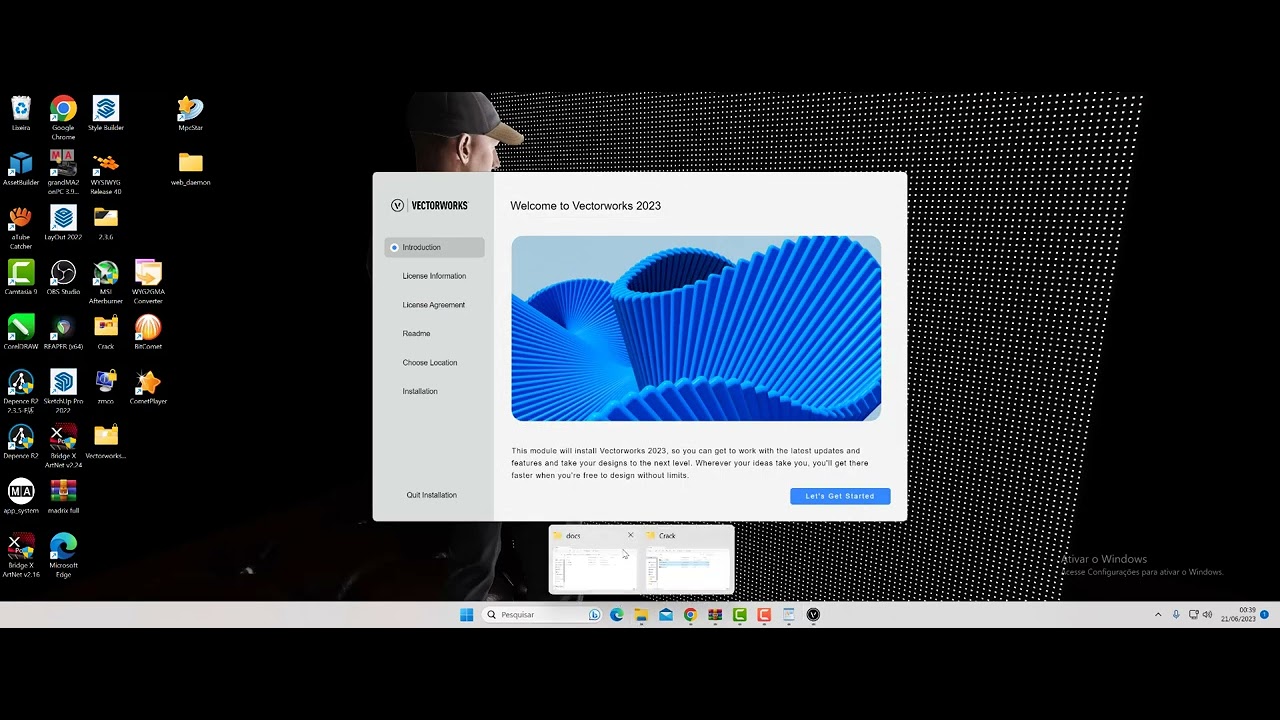The image size is (1280, 720).
Task: Open the 2.3.6 folder on desktop
Action: coord(105,223)
